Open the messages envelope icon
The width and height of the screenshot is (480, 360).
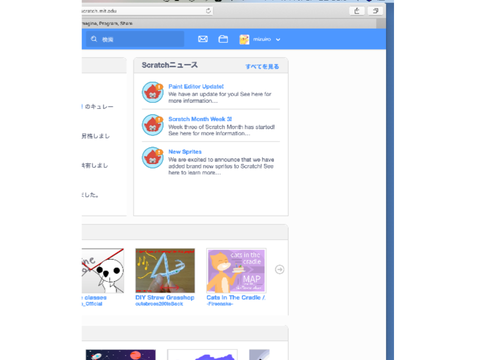(x=203, y=39)
